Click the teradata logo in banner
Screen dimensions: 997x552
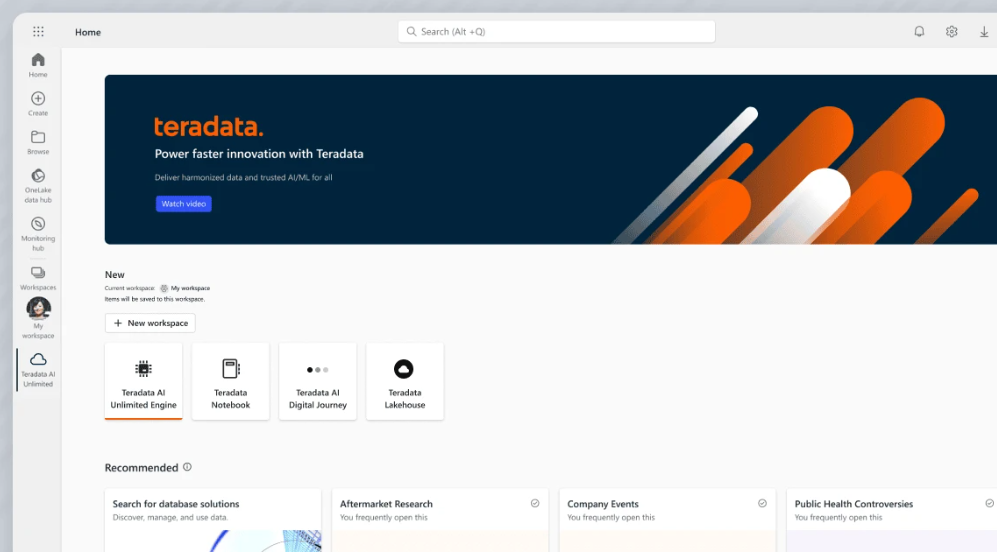click(x=209, y=127)
